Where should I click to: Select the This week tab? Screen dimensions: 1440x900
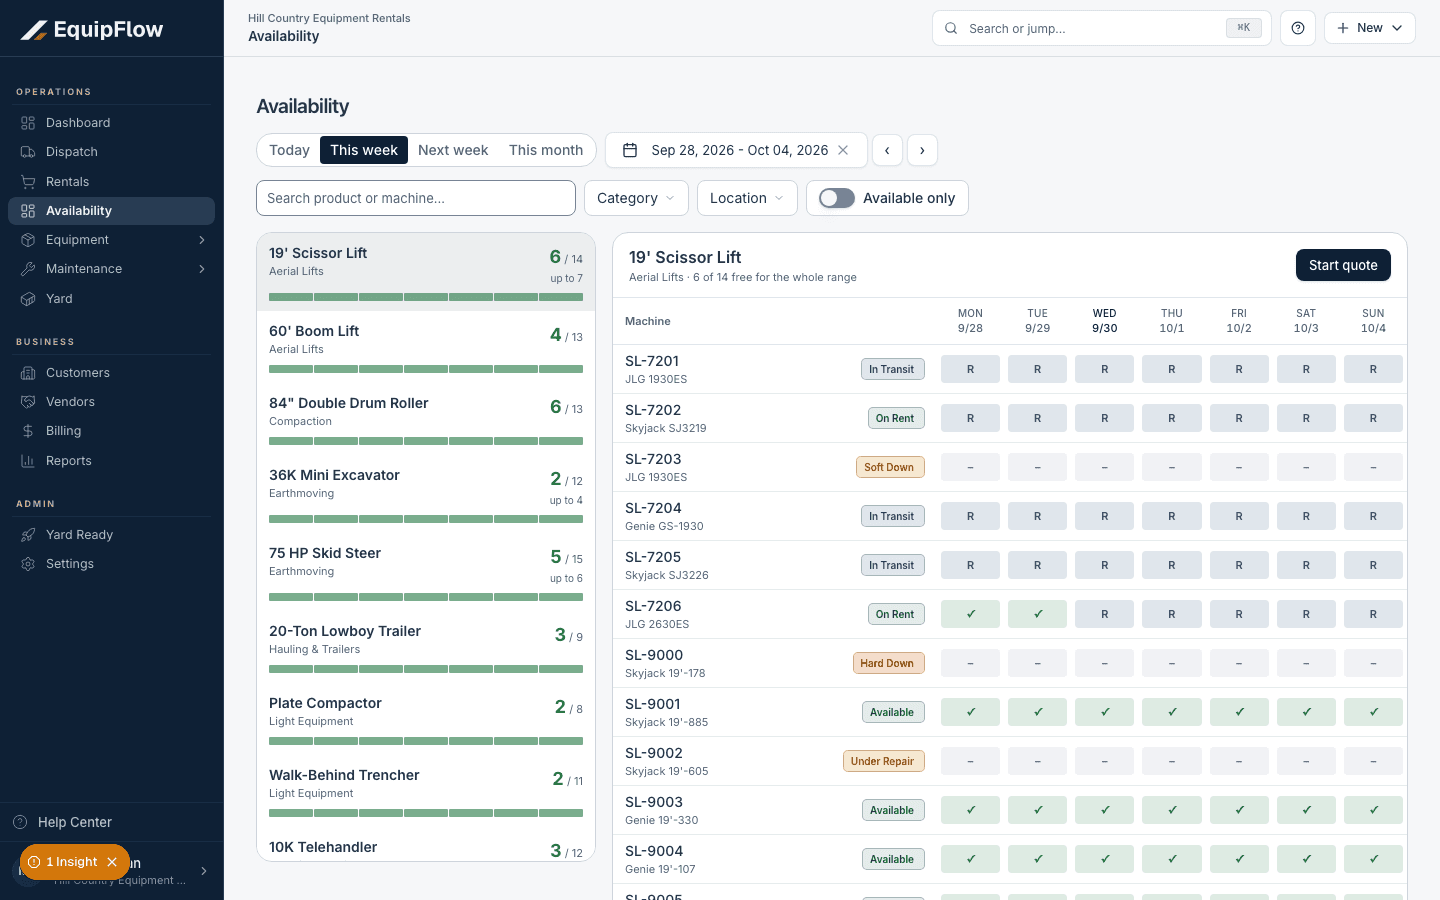[x=364, y=150]
